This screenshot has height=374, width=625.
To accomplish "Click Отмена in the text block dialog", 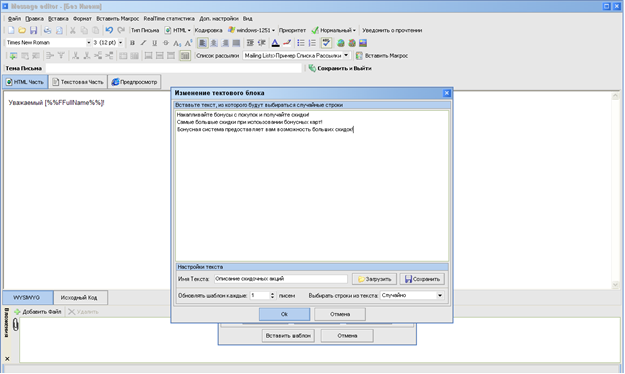I will [x=340, y=314].
